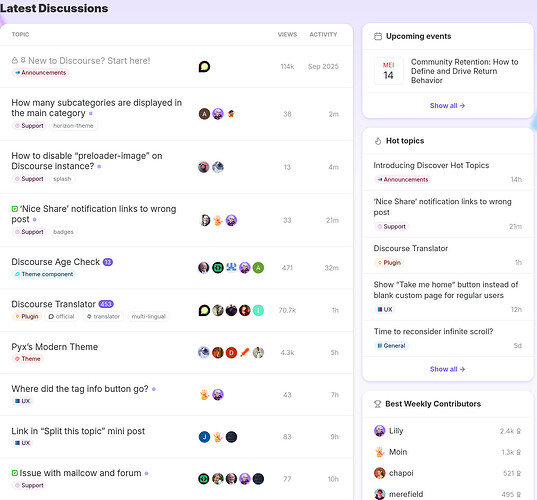The image size is (537, 500).
Task: Click merefield's avatar in contributors list
Action: tap(379, 494)
